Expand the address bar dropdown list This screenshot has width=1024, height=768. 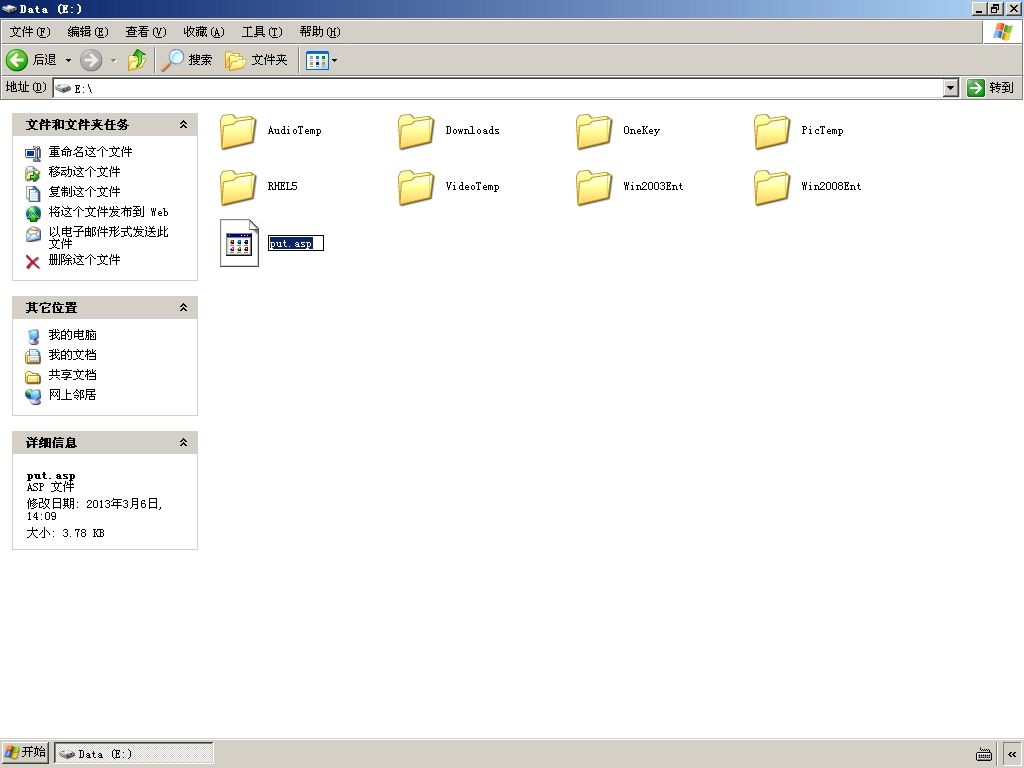coord(951,88)
